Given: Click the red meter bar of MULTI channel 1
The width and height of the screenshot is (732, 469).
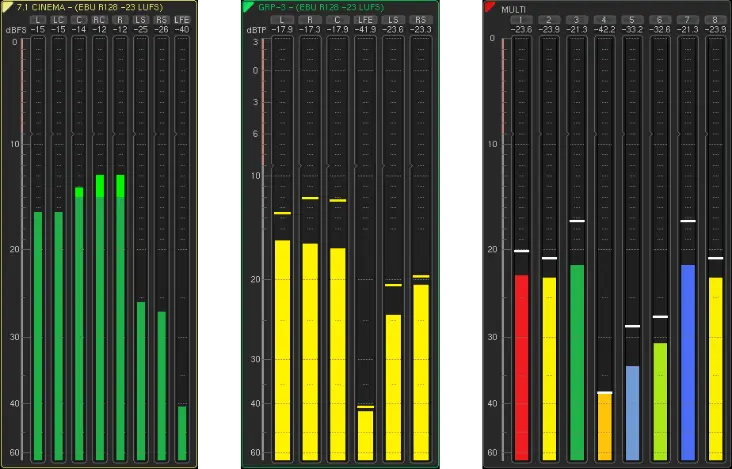Looking at the screenshot, I should (521, 365).
